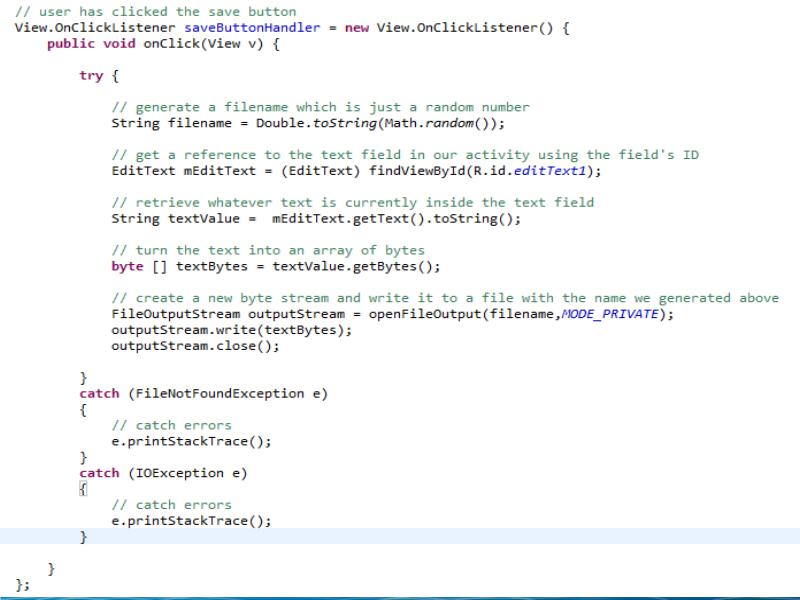Click comment 'turn the text into an array of bytes'
The image size is (800, 600).
pos(268,250)
